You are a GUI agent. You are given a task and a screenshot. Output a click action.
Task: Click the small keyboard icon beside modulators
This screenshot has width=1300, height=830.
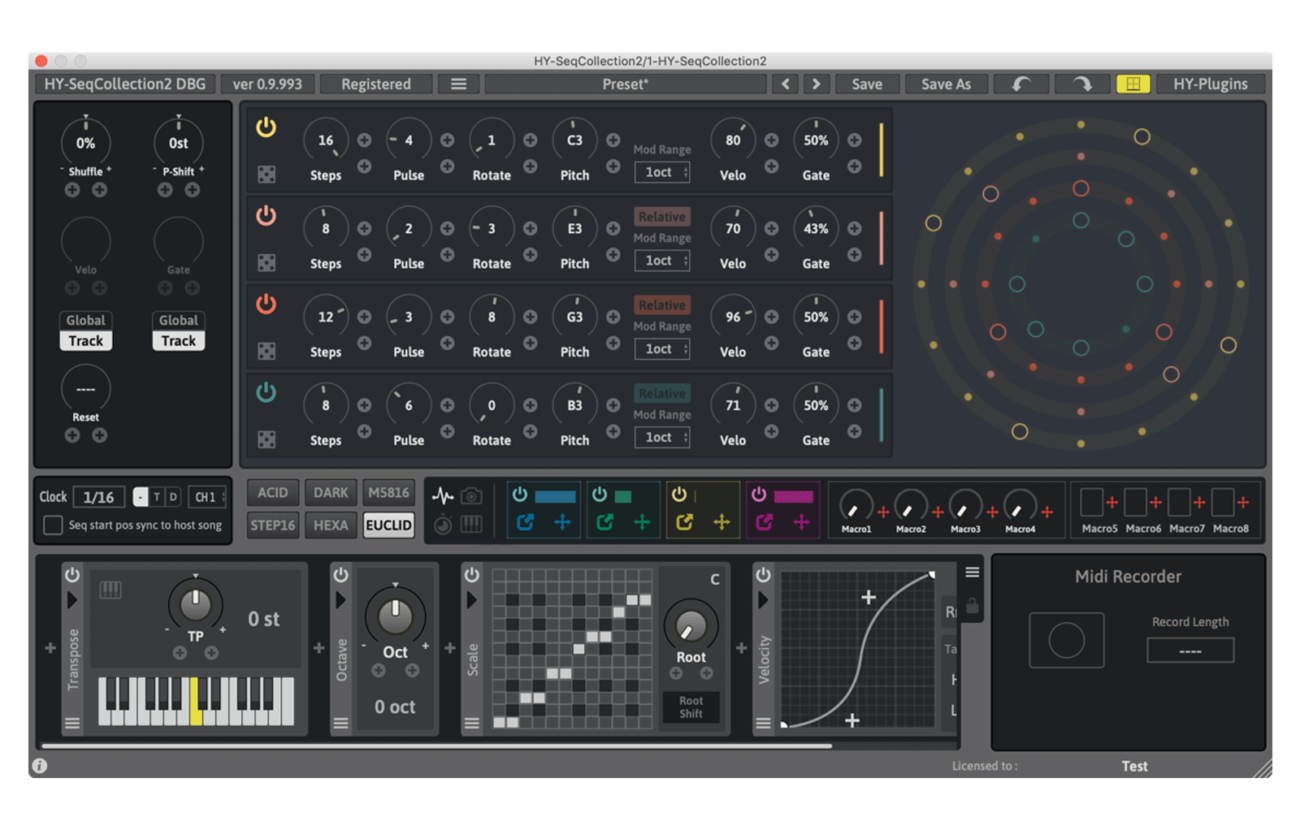[x=471, y=523]
